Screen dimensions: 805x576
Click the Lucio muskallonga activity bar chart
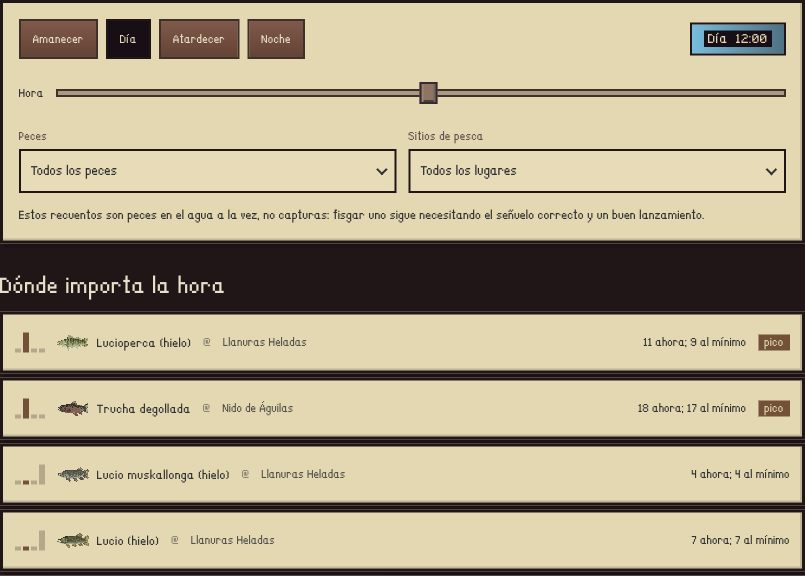pos(30,474)
